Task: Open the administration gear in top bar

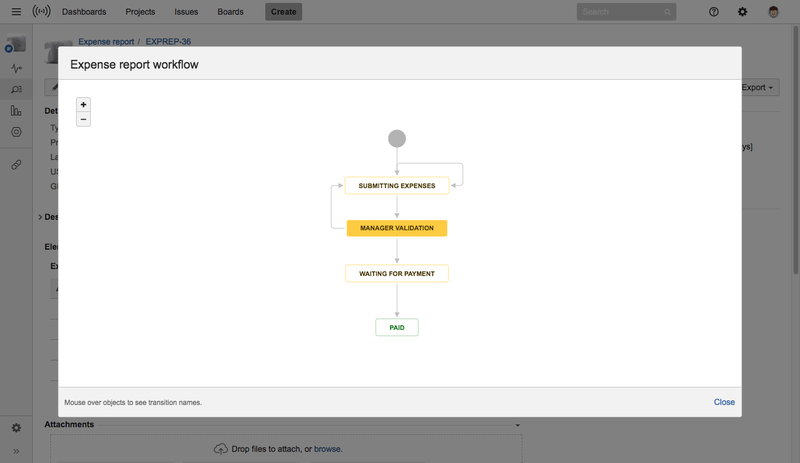Action: pos(742,12)
